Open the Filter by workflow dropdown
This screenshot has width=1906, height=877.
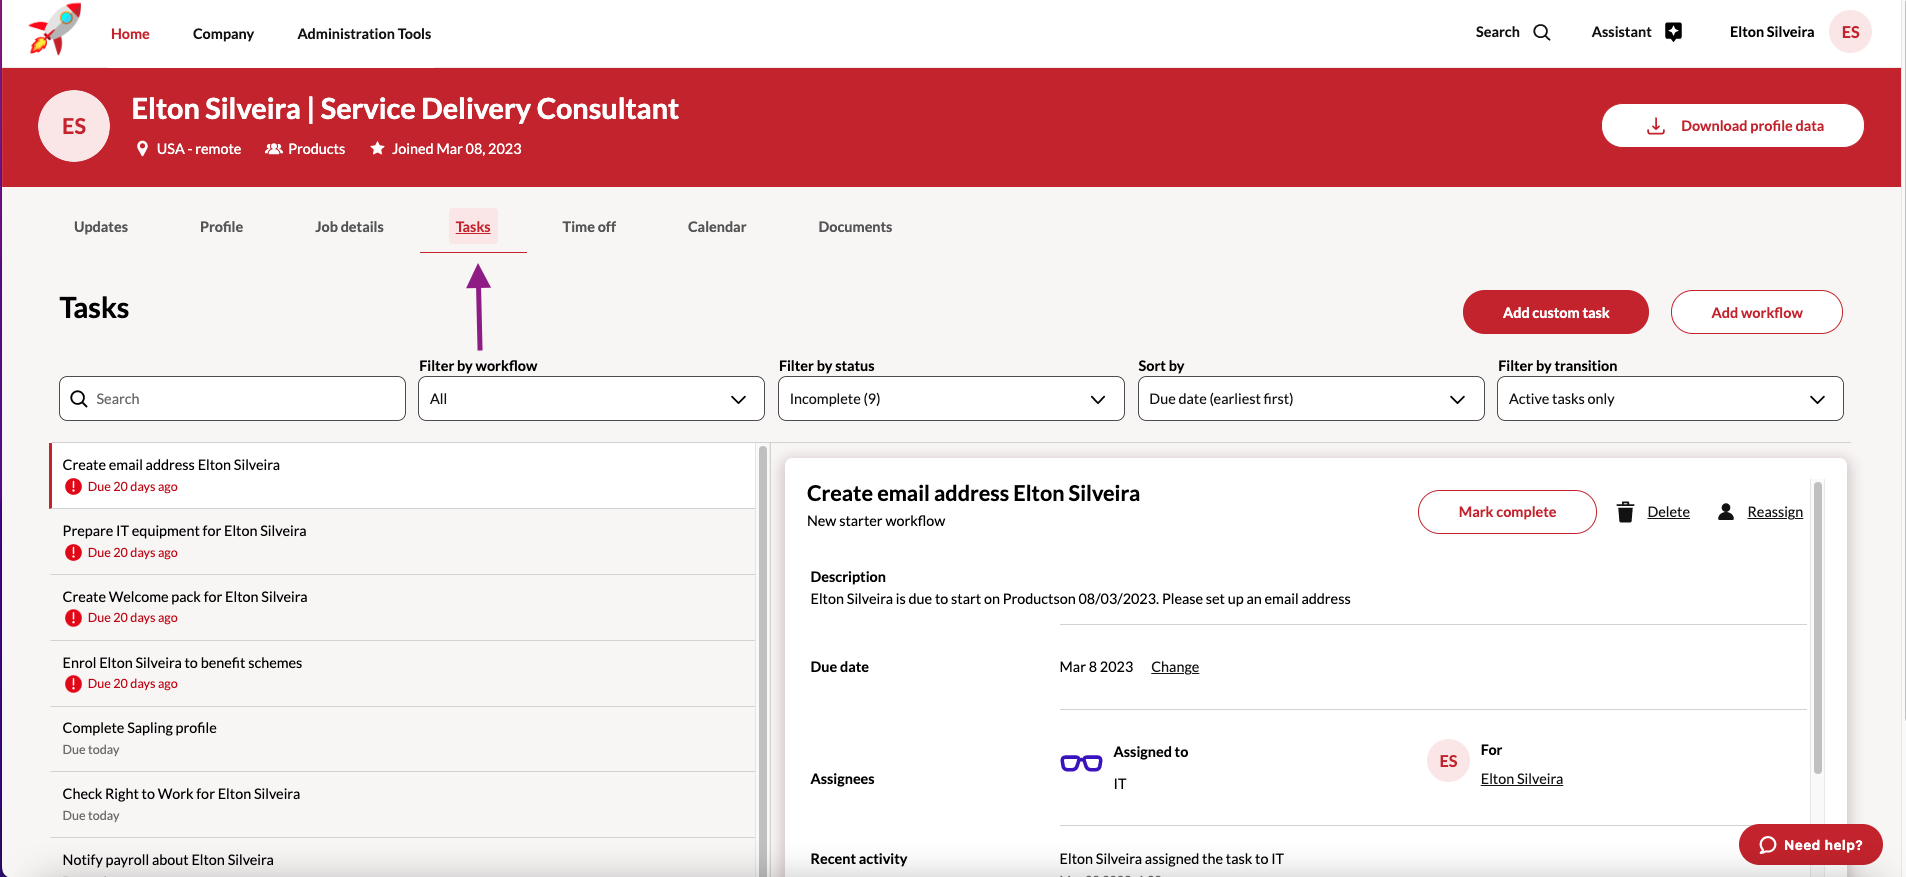click(x=591, y=399)
